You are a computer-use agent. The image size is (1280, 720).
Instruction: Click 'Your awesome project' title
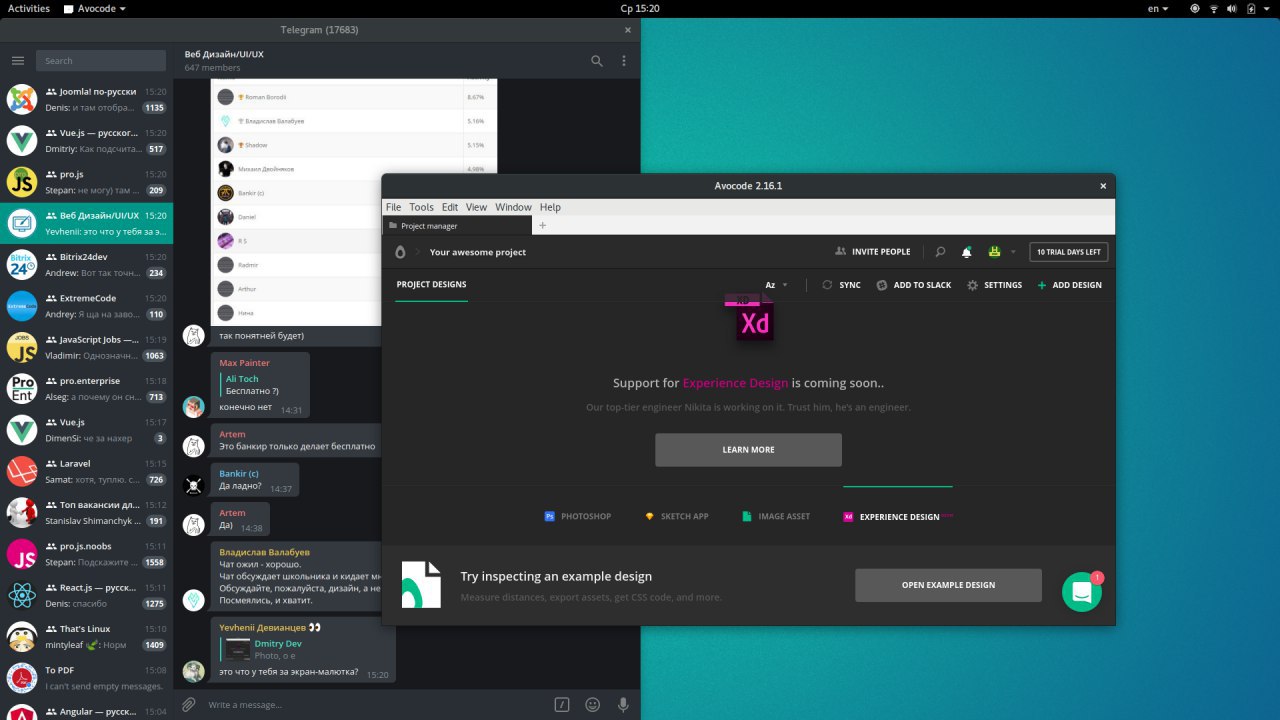(x=478, y=252)
